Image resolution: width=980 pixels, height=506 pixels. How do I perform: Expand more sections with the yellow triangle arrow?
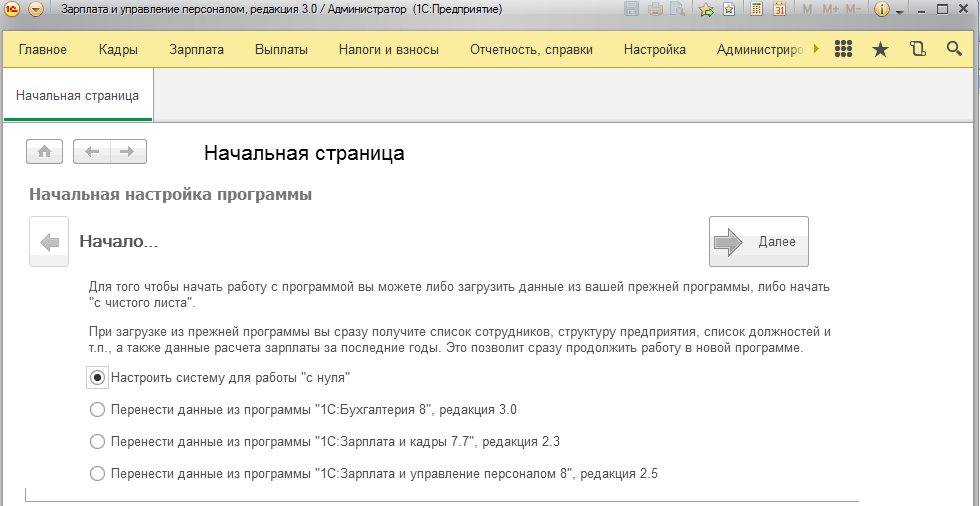pos(816,49)
